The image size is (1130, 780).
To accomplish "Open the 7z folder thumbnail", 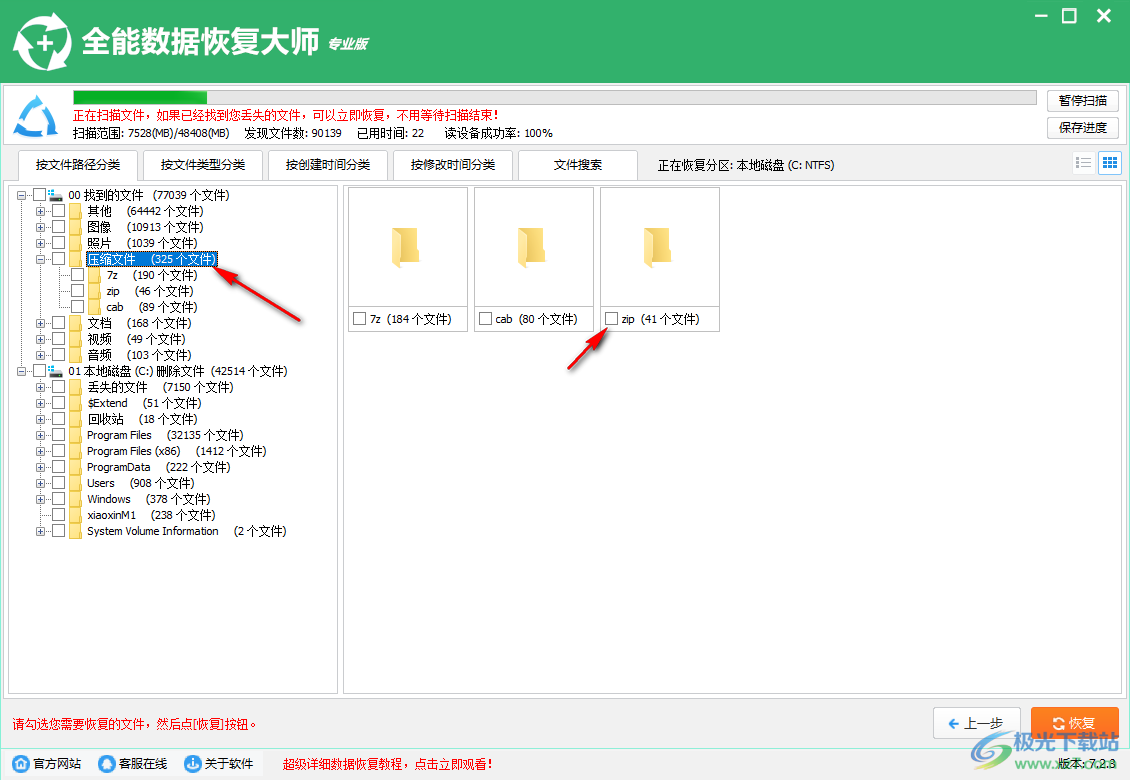I will 407,245.
